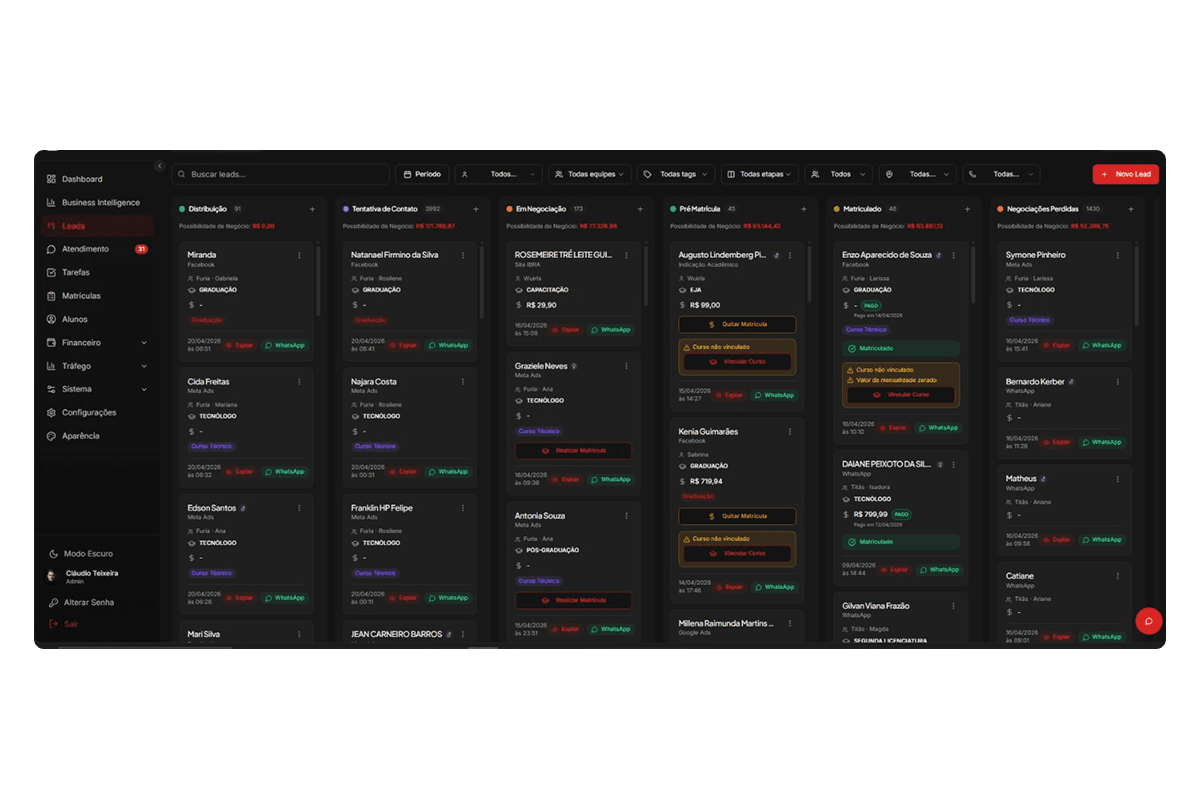Open options menu on Natanael Firmino card
The height and width of the screenshot is (800, 1200).
click(x=462, y=255)
